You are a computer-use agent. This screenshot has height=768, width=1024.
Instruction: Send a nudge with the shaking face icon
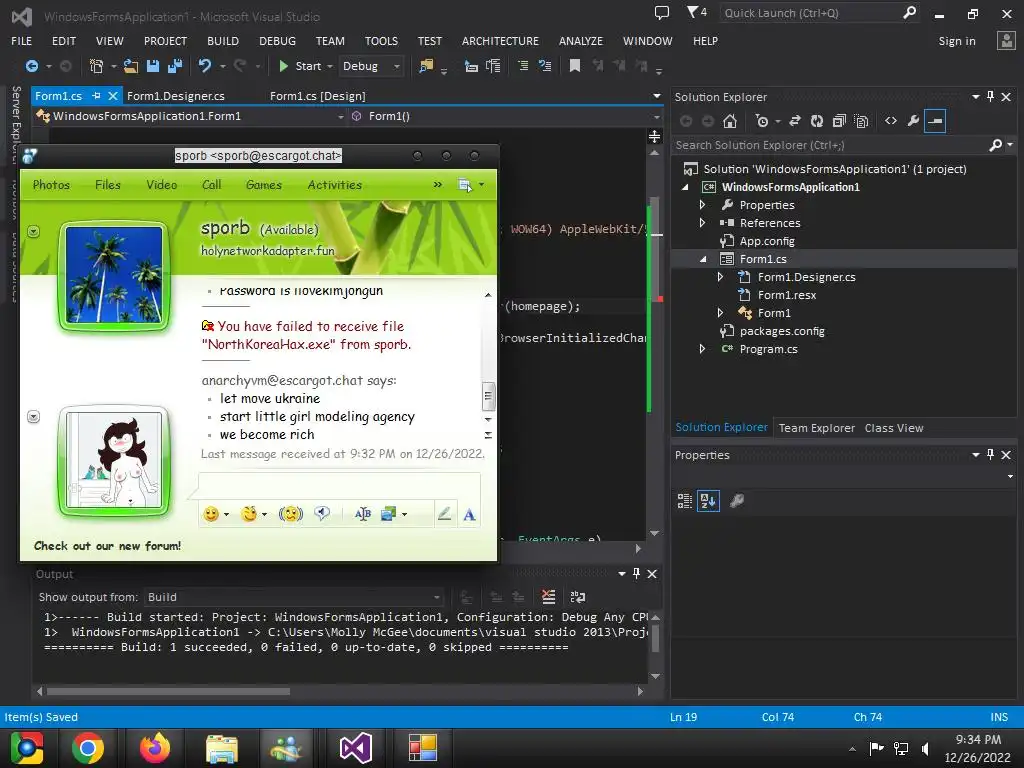coord(291,514)
